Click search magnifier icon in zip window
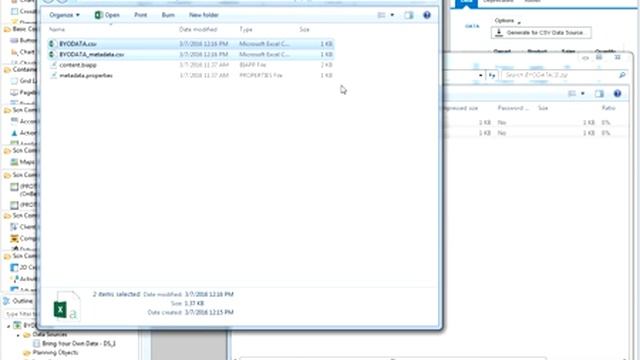Image resolution: width=640 pixels, height=360 pixels. 622,75
